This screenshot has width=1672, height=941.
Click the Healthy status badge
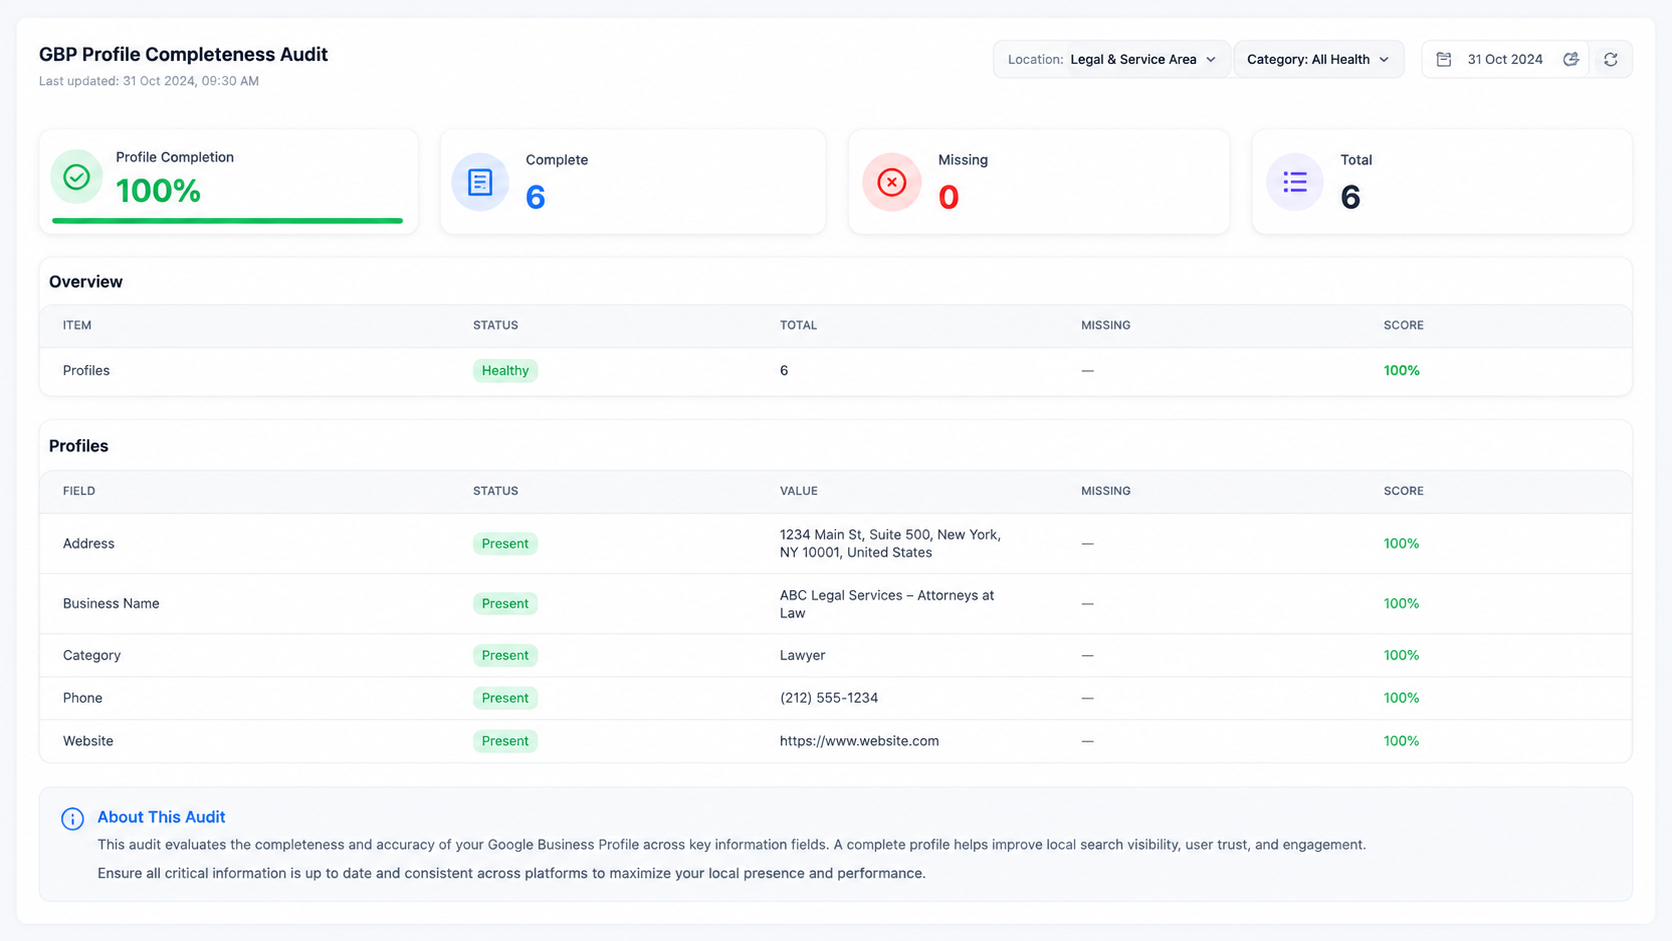[x=505, y=371]
